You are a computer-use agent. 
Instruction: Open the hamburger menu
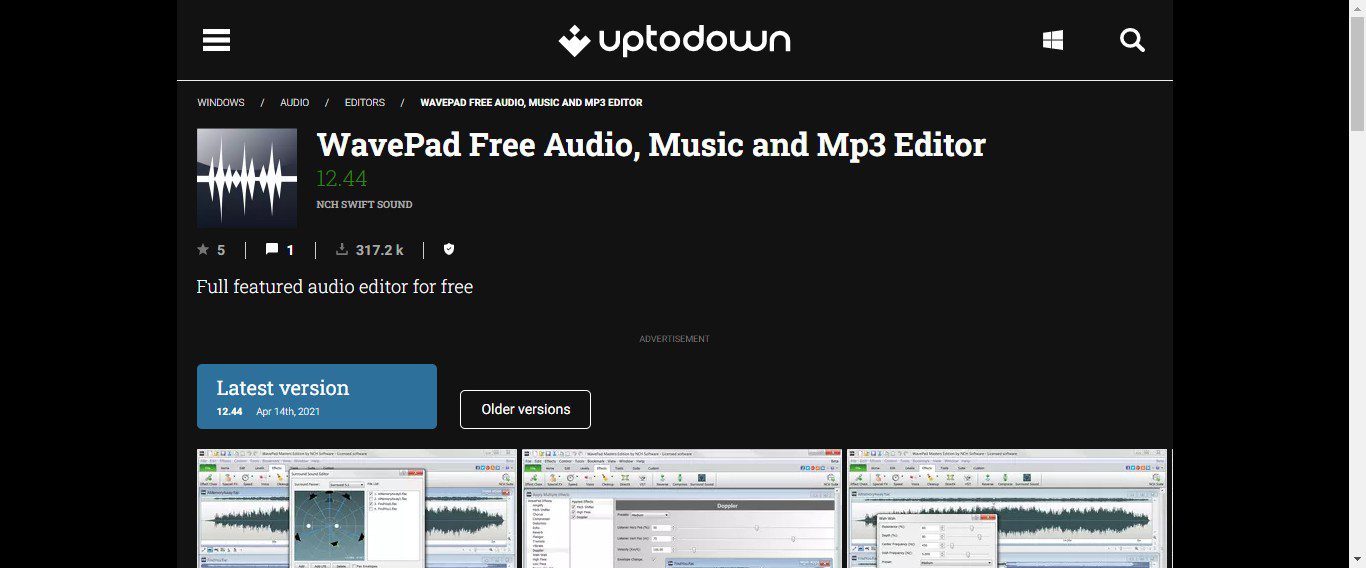pyautogui.click(x=216, y=40)
